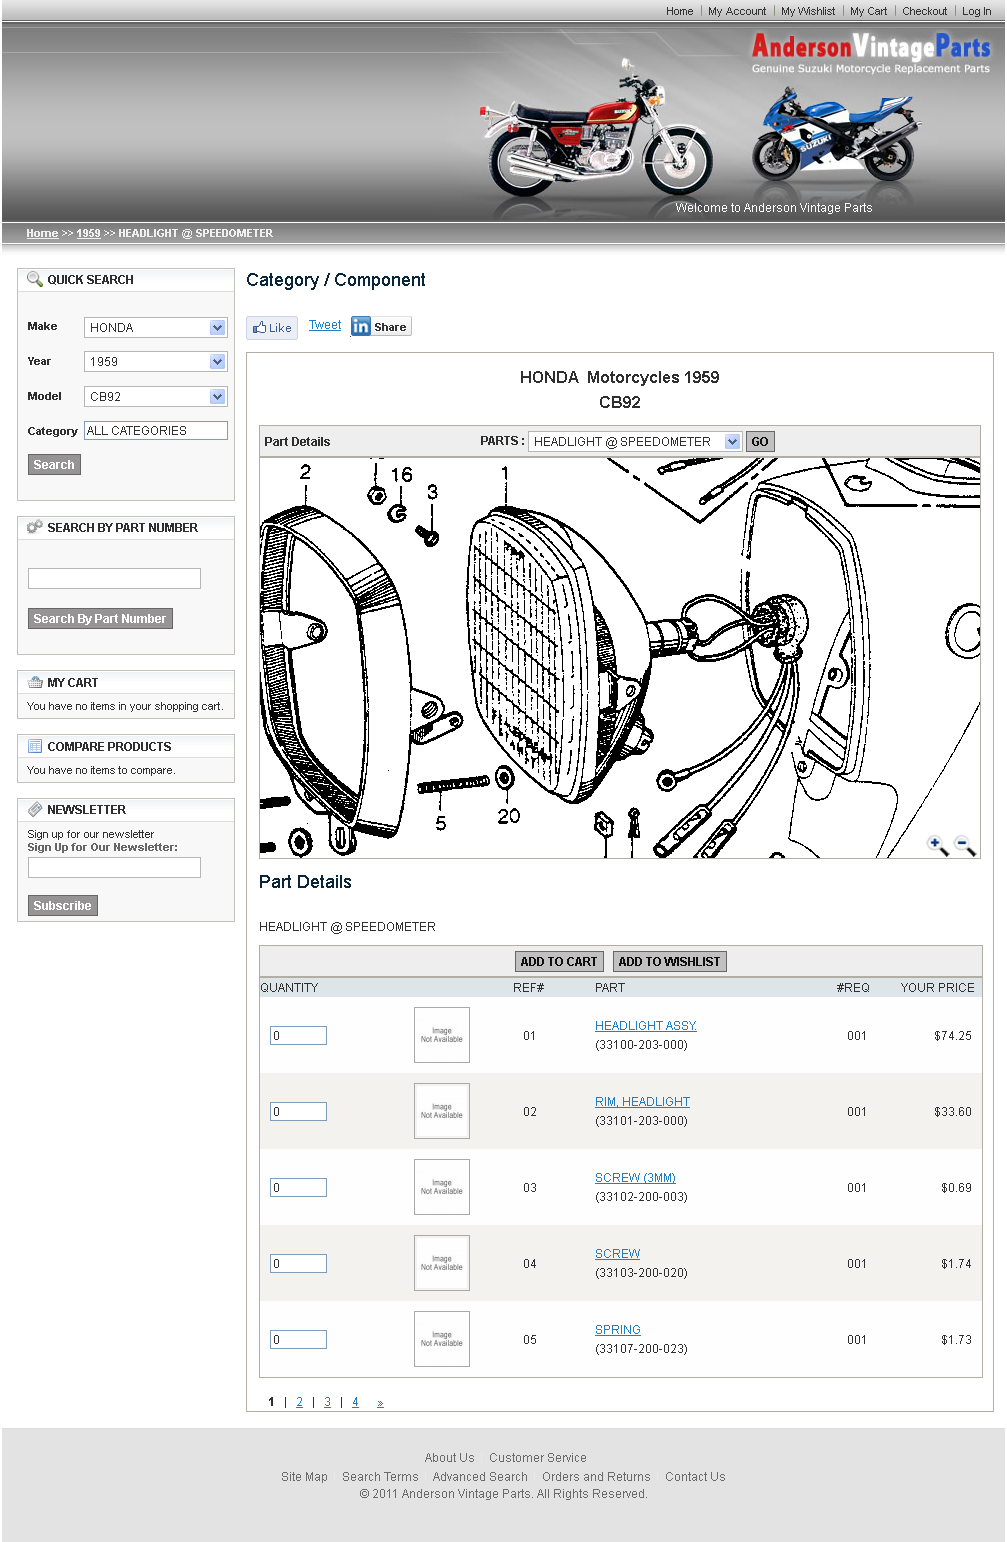Image resolution: width=1007 pixels, height=1542 pixels.
Task: Open the Model dropdown showing CB92
Action: click(x=156, y=396)
